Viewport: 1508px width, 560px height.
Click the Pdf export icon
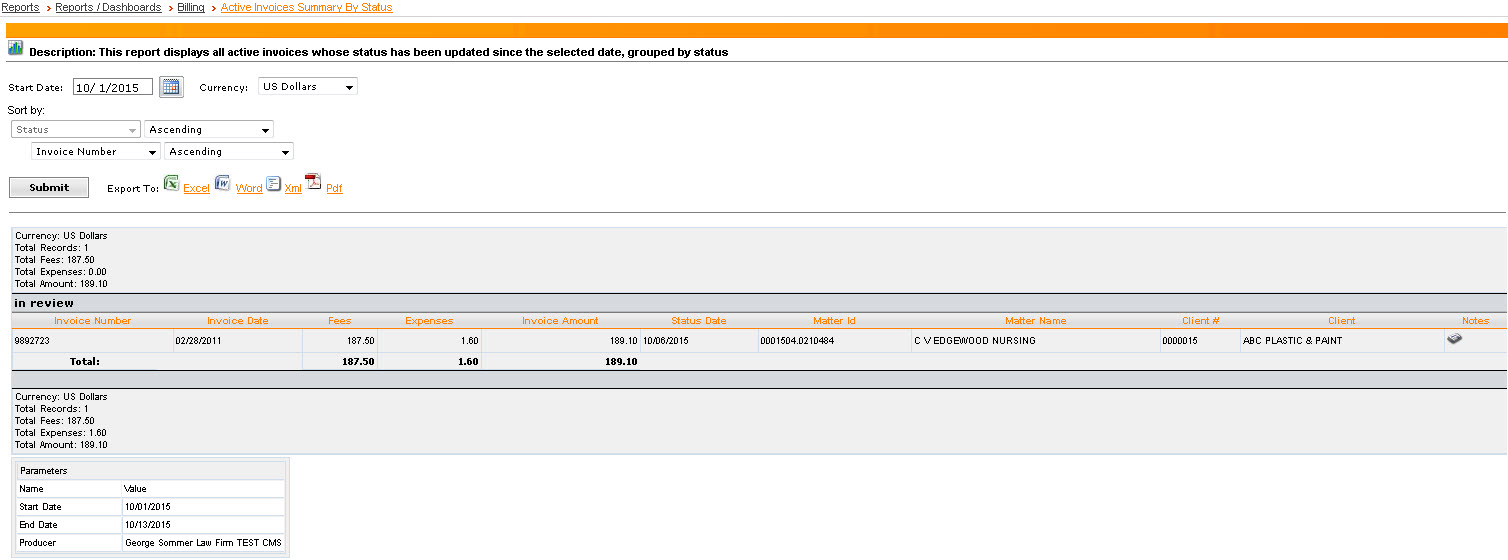coord(313,182)
